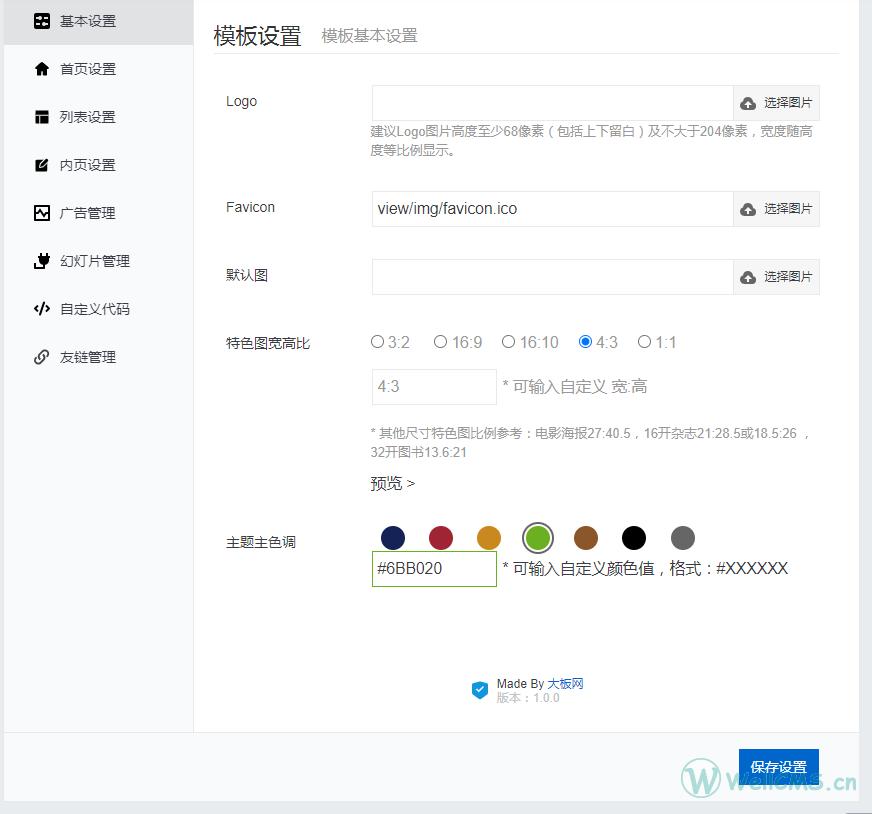Open 幻灯片管理 in the sidebar
Image resolution: width=872 pixels, height=814 pixels.
point(98,261)
